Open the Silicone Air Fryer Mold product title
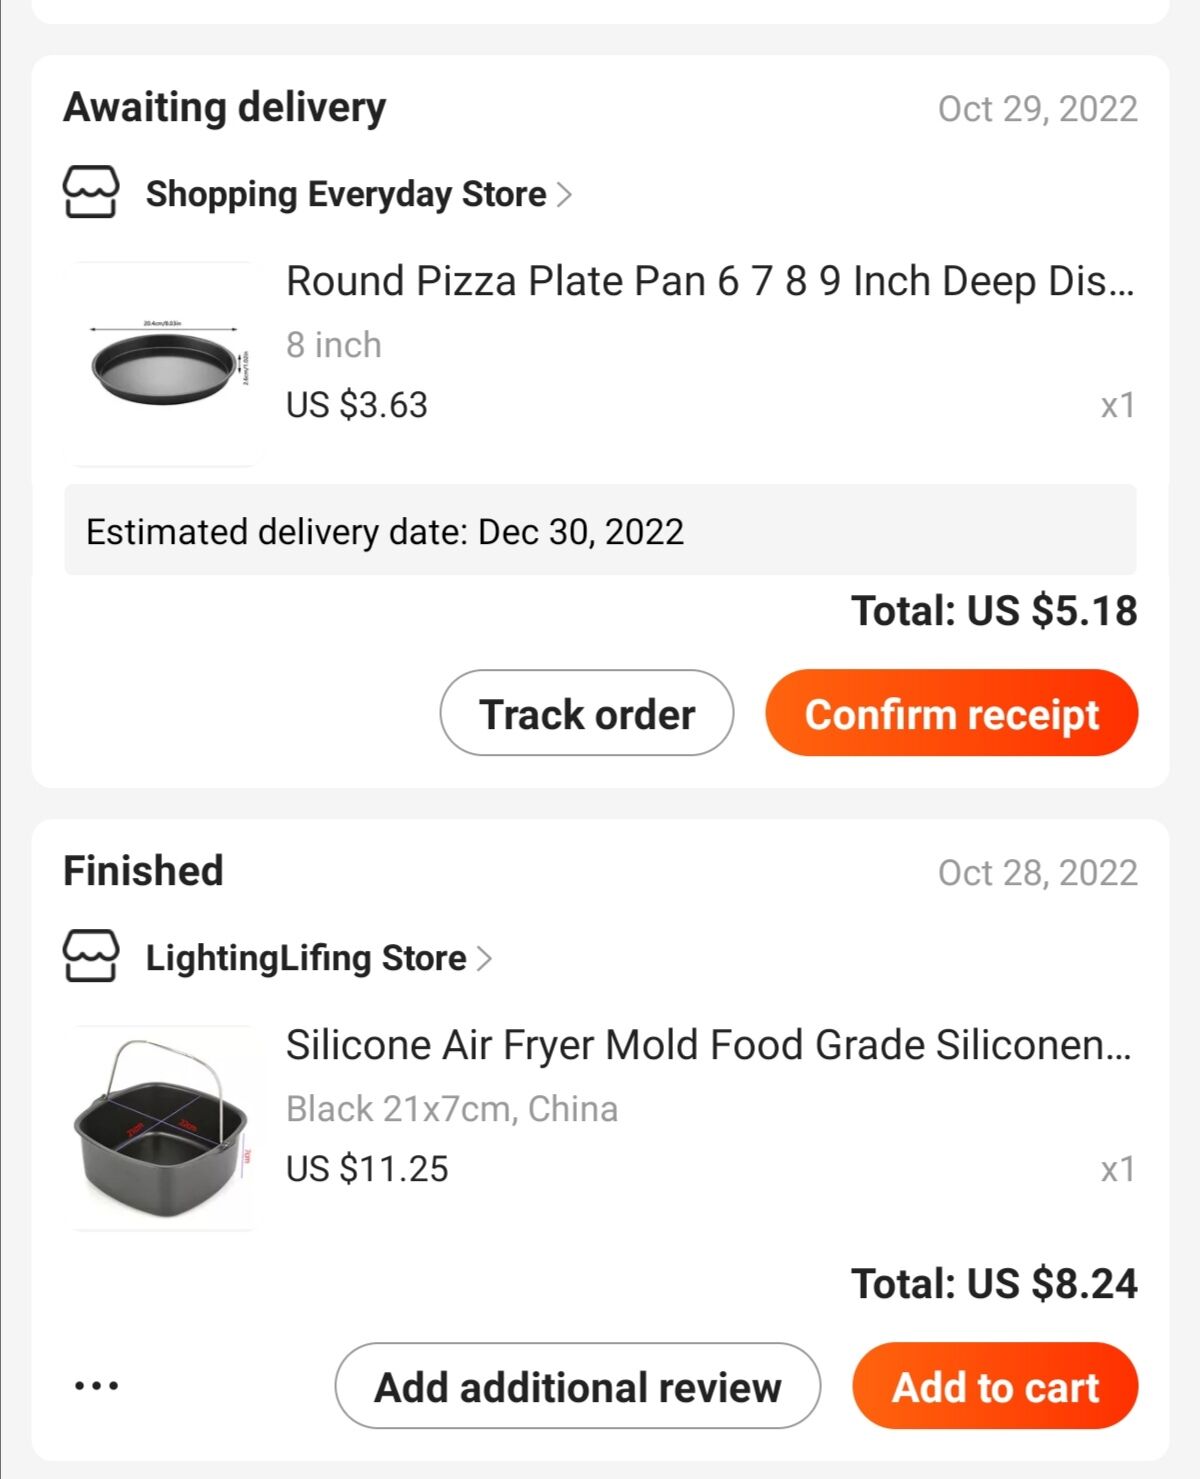Screen dimensions: 1200x1479 [x=709, y=1045]
